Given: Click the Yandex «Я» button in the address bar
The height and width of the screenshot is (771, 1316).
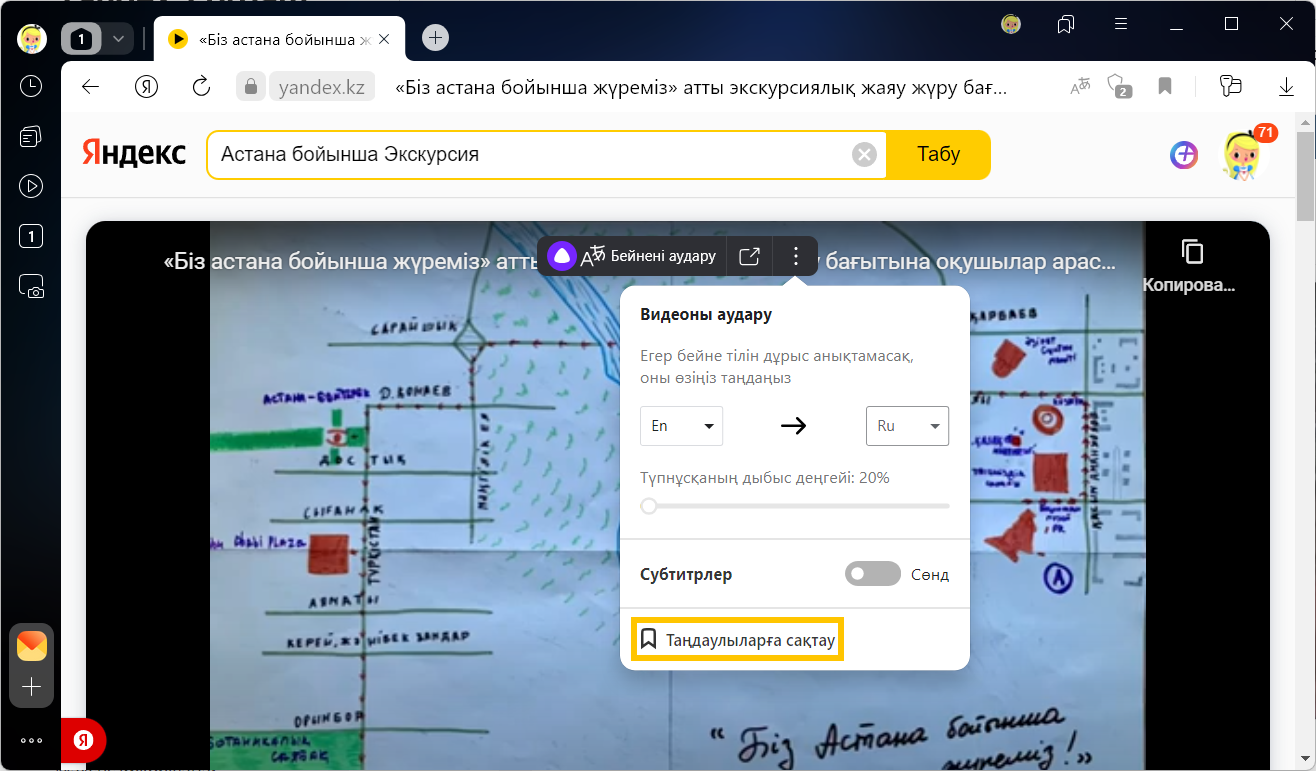Looking at the screenshot, I should 147,87.
